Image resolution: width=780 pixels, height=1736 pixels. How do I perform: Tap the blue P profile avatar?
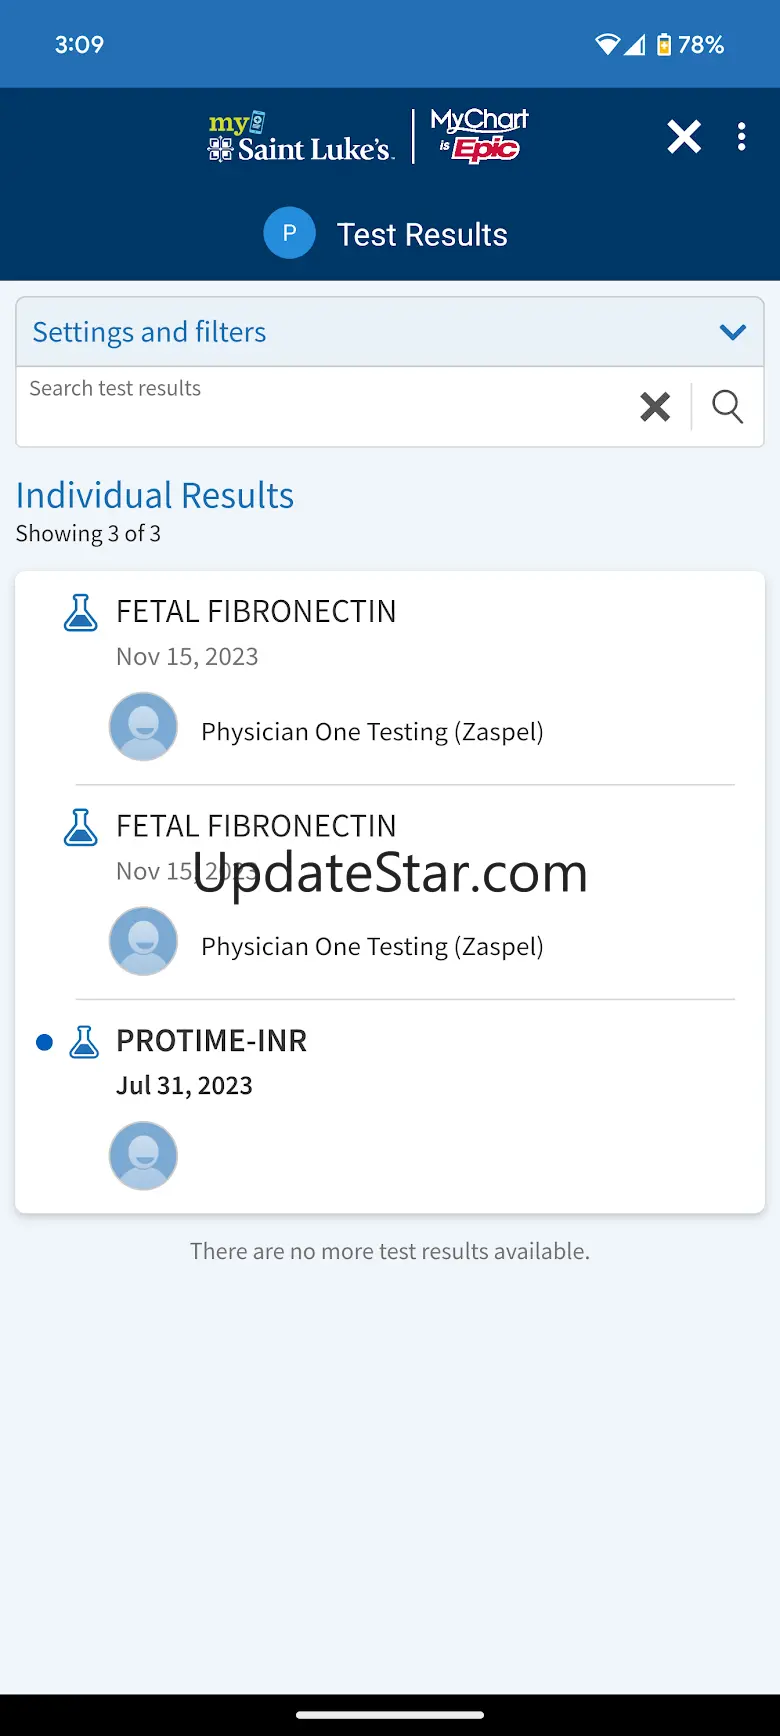pos(289,234)
